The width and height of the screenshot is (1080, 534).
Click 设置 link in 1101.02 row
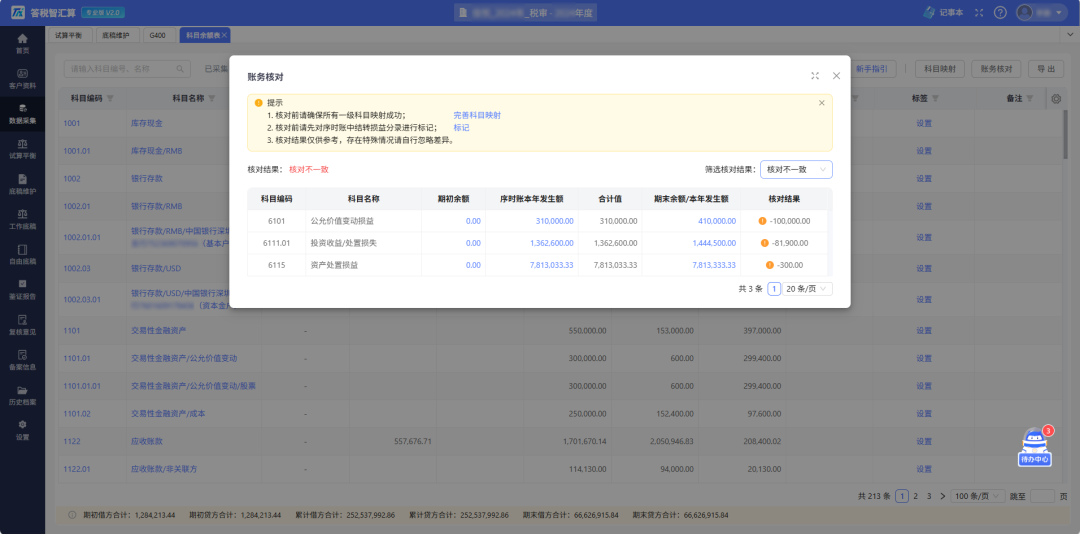(x=924, y=413)
